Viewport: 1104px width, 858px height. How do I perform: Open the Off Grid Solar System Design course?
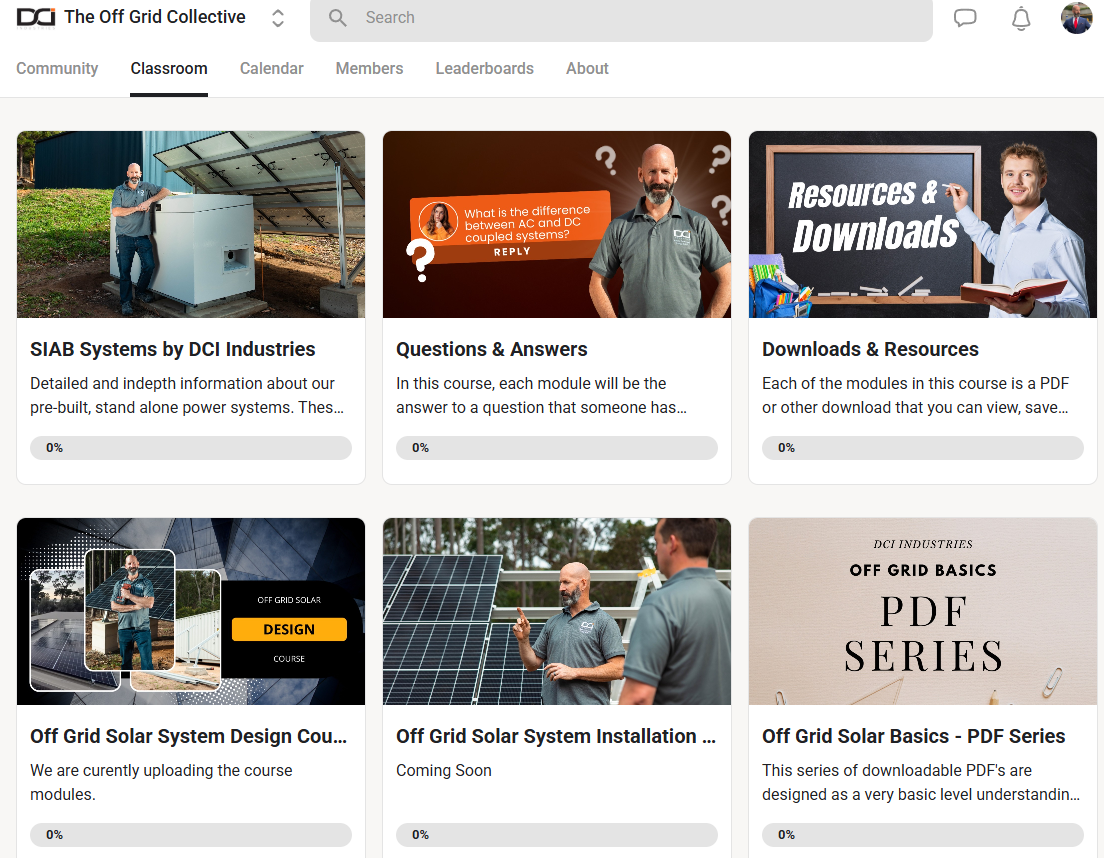pyautogui.click(x=188, y=736)
